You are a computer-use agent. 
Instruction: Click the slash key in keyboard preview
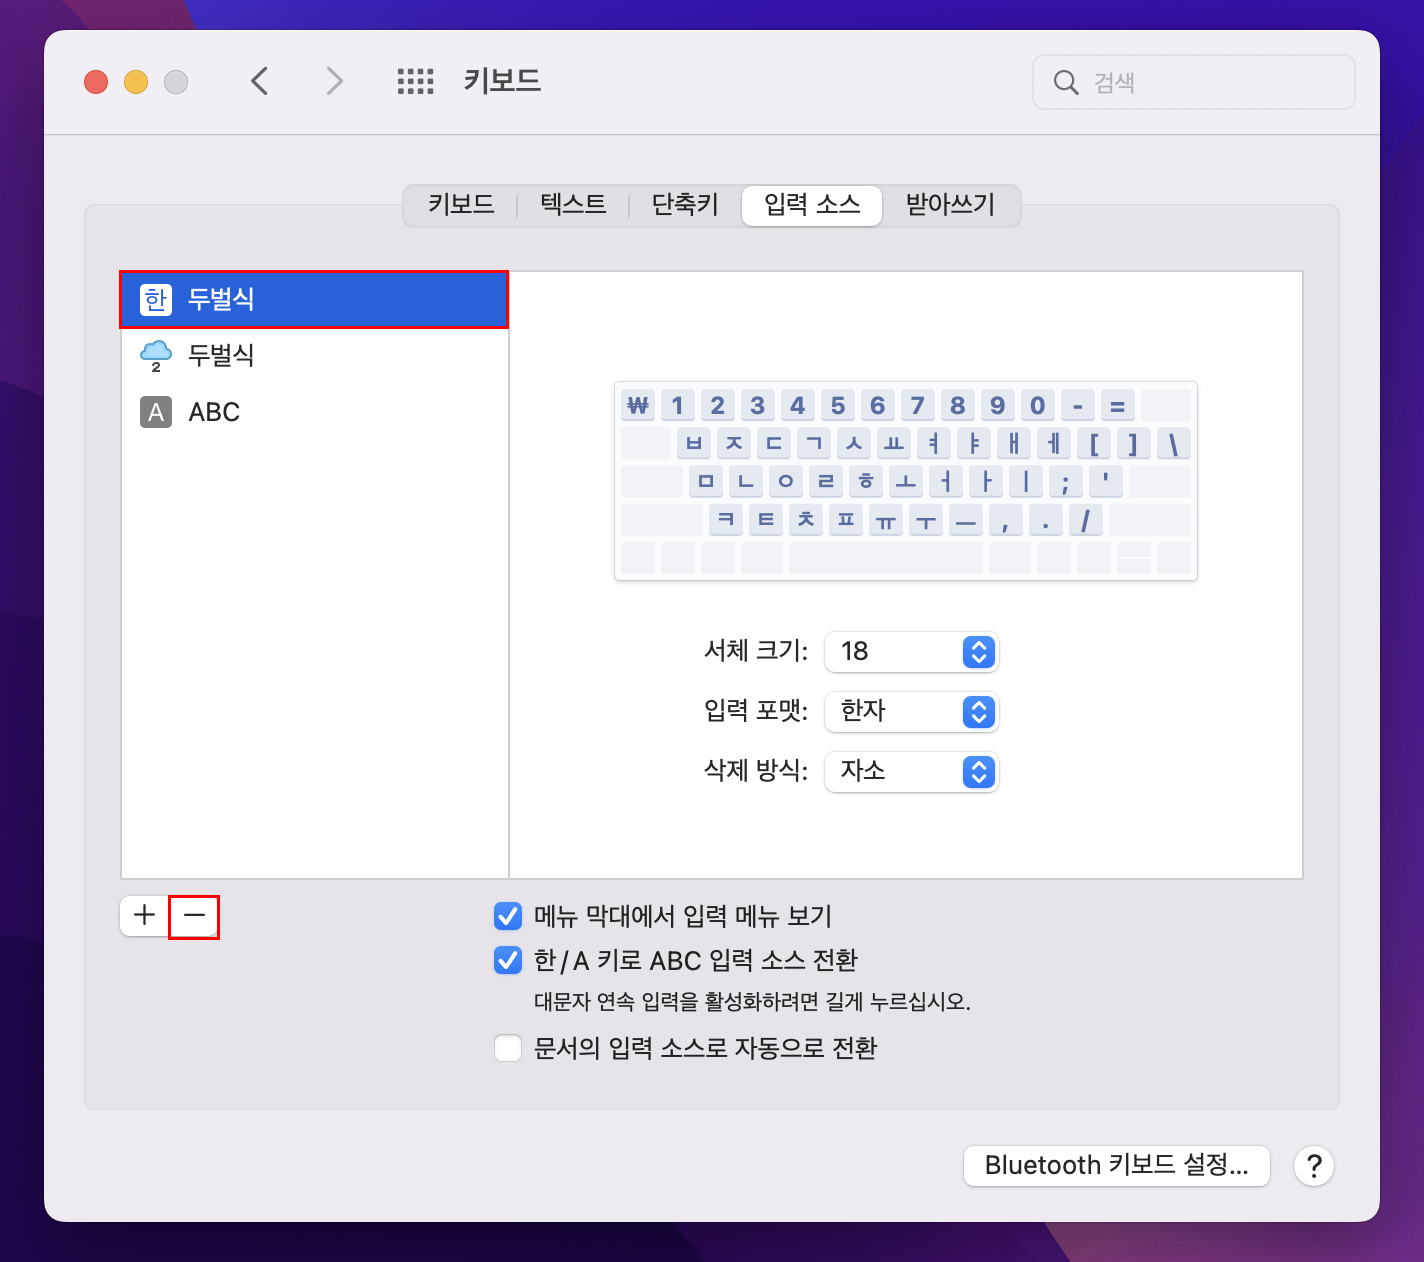(x=1086, y=519)
